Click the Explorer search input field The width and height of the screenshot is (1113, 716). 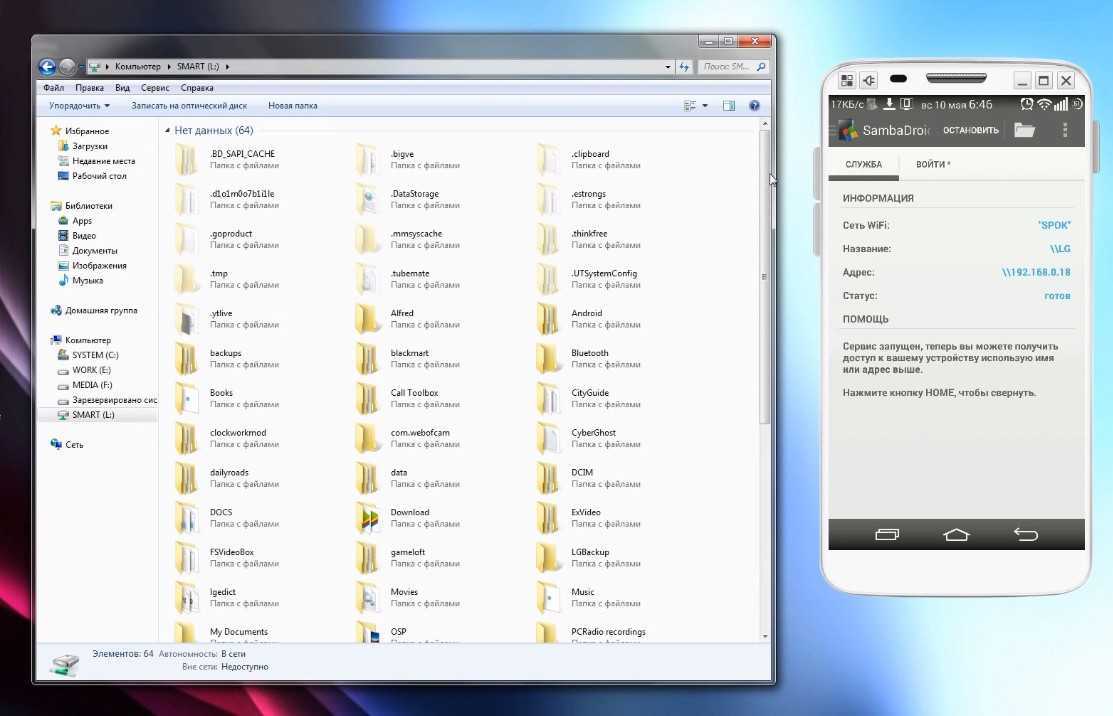point(725,67)
